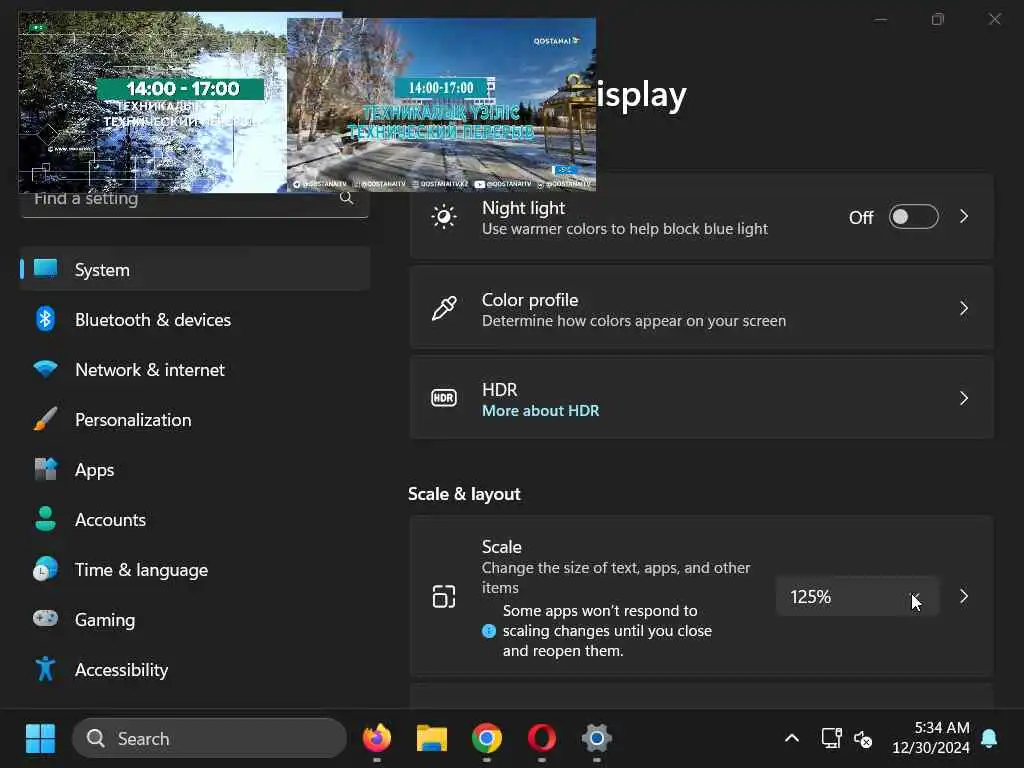Screen dimensions: 1024x768
Task: Show hidden system tray icons
Action: (792, 739)
